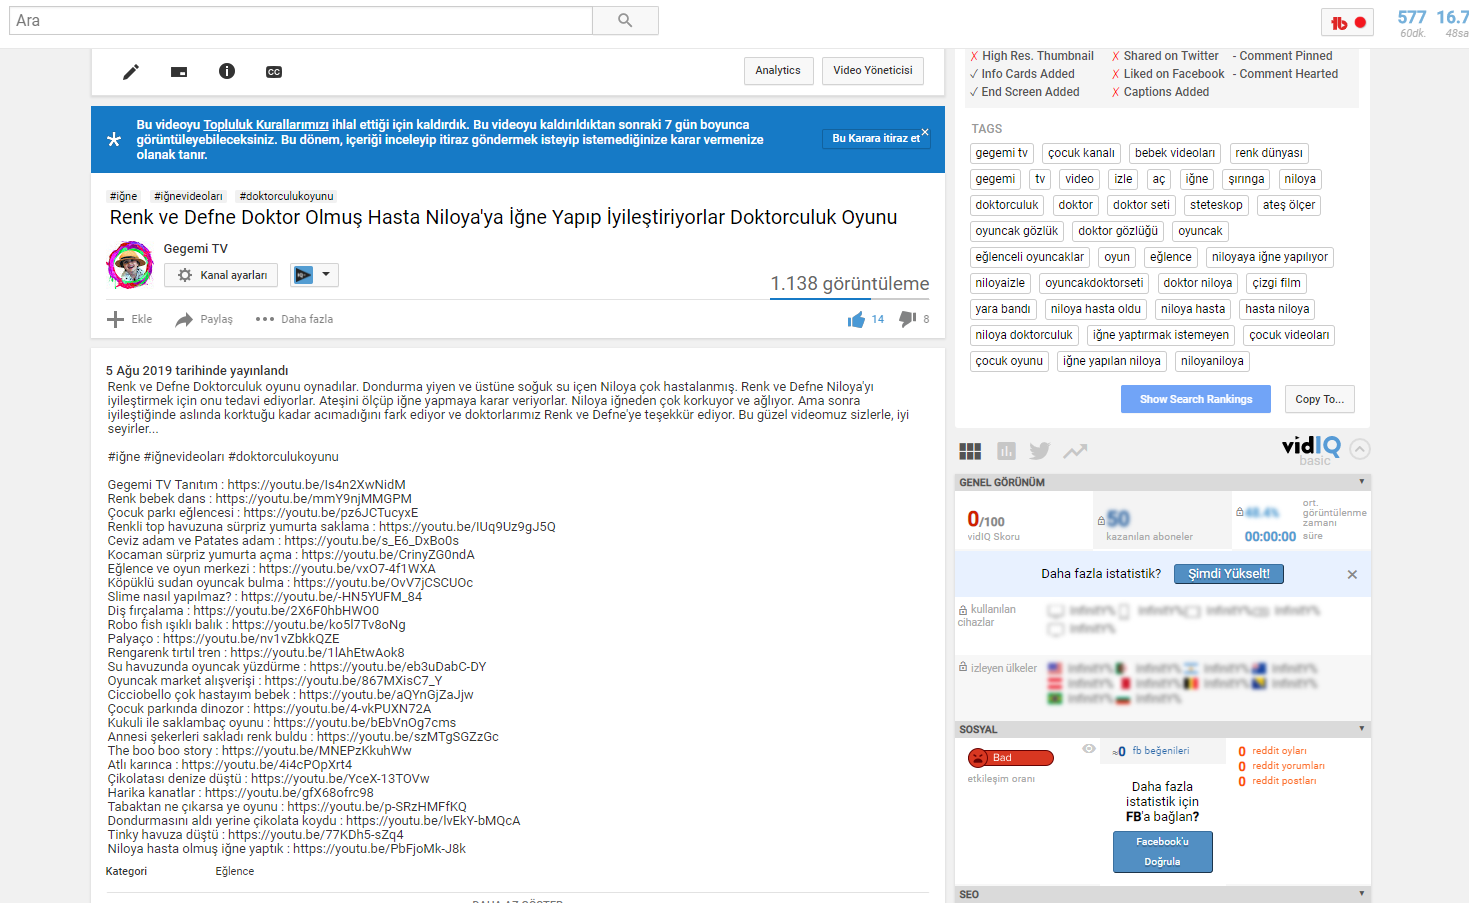Collapse the vidIQ panel with chevron
1469x903 pixels.
[1360, 449]
